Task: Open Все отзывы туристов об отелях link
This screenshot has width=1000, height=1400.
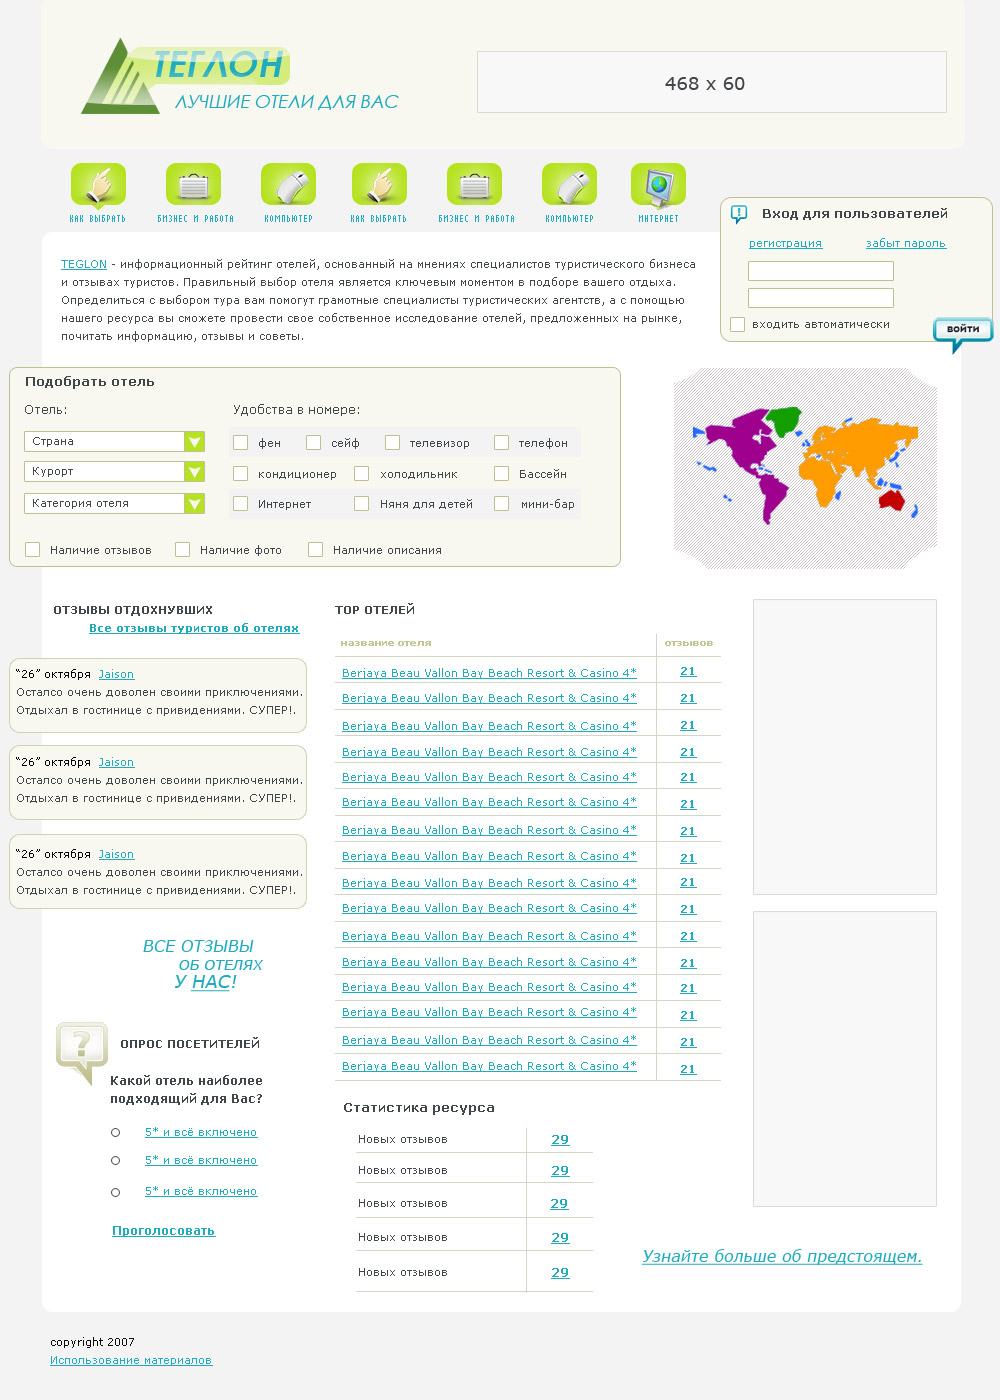Action: (194, 629)
